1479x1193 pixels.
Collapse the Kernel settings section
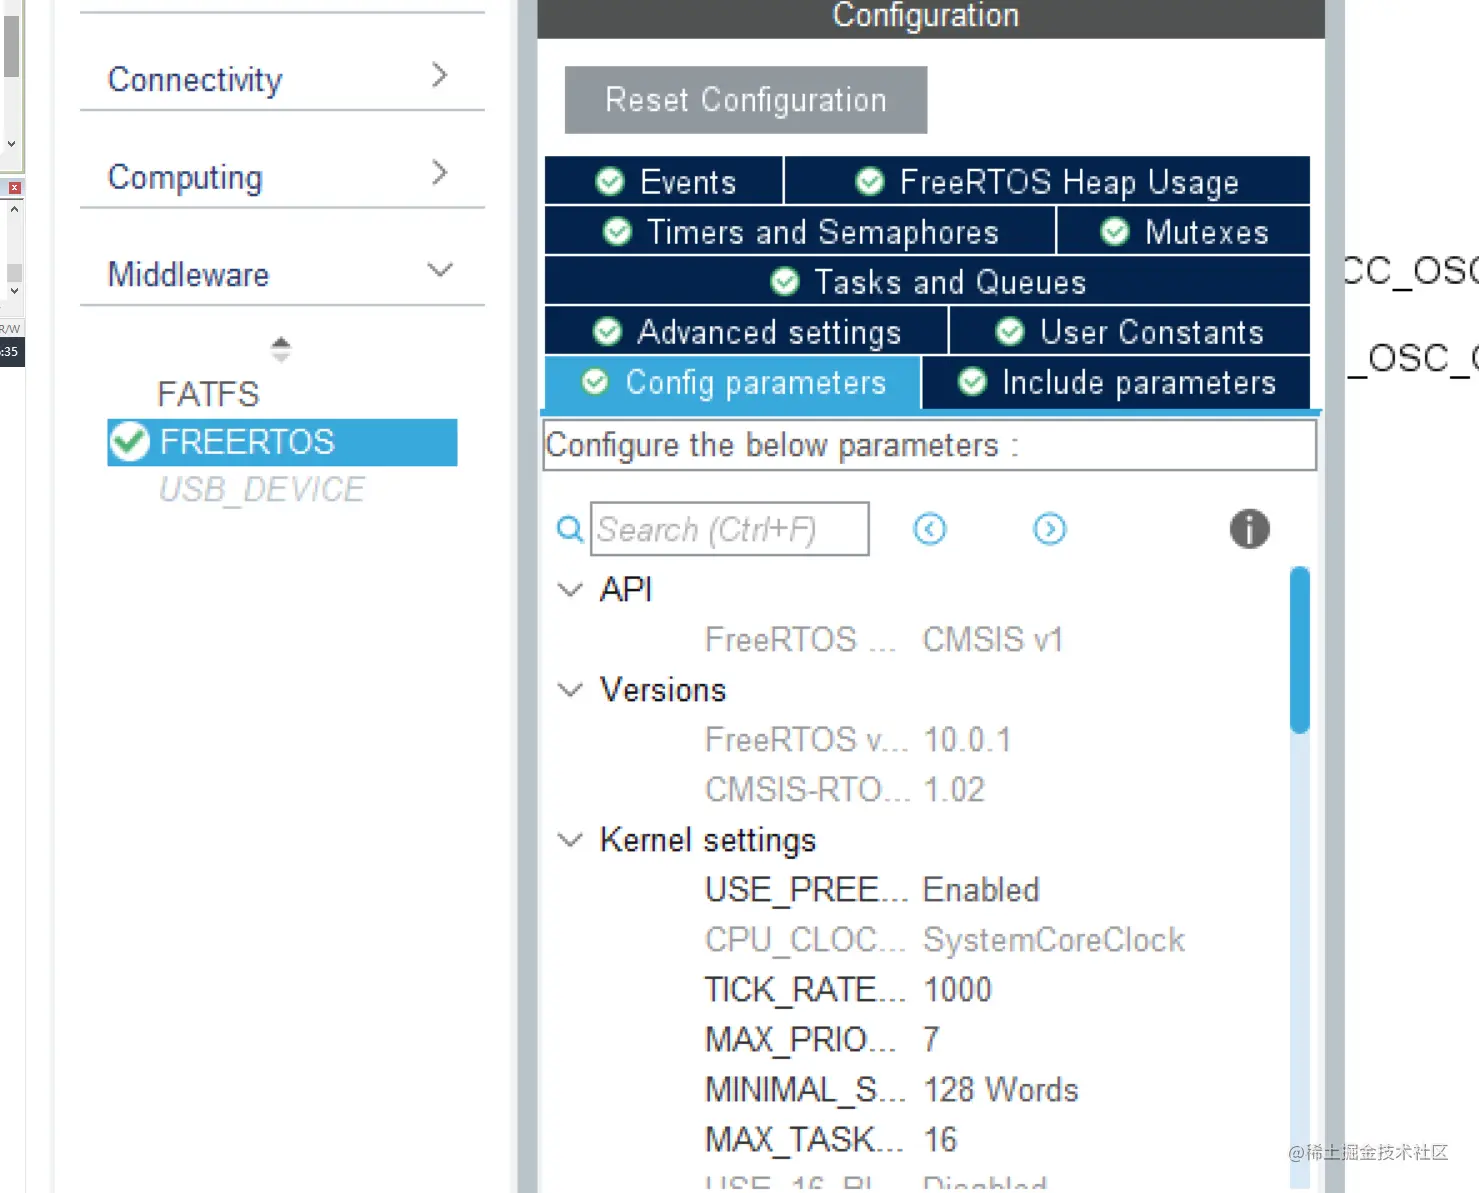click(570, 840)
